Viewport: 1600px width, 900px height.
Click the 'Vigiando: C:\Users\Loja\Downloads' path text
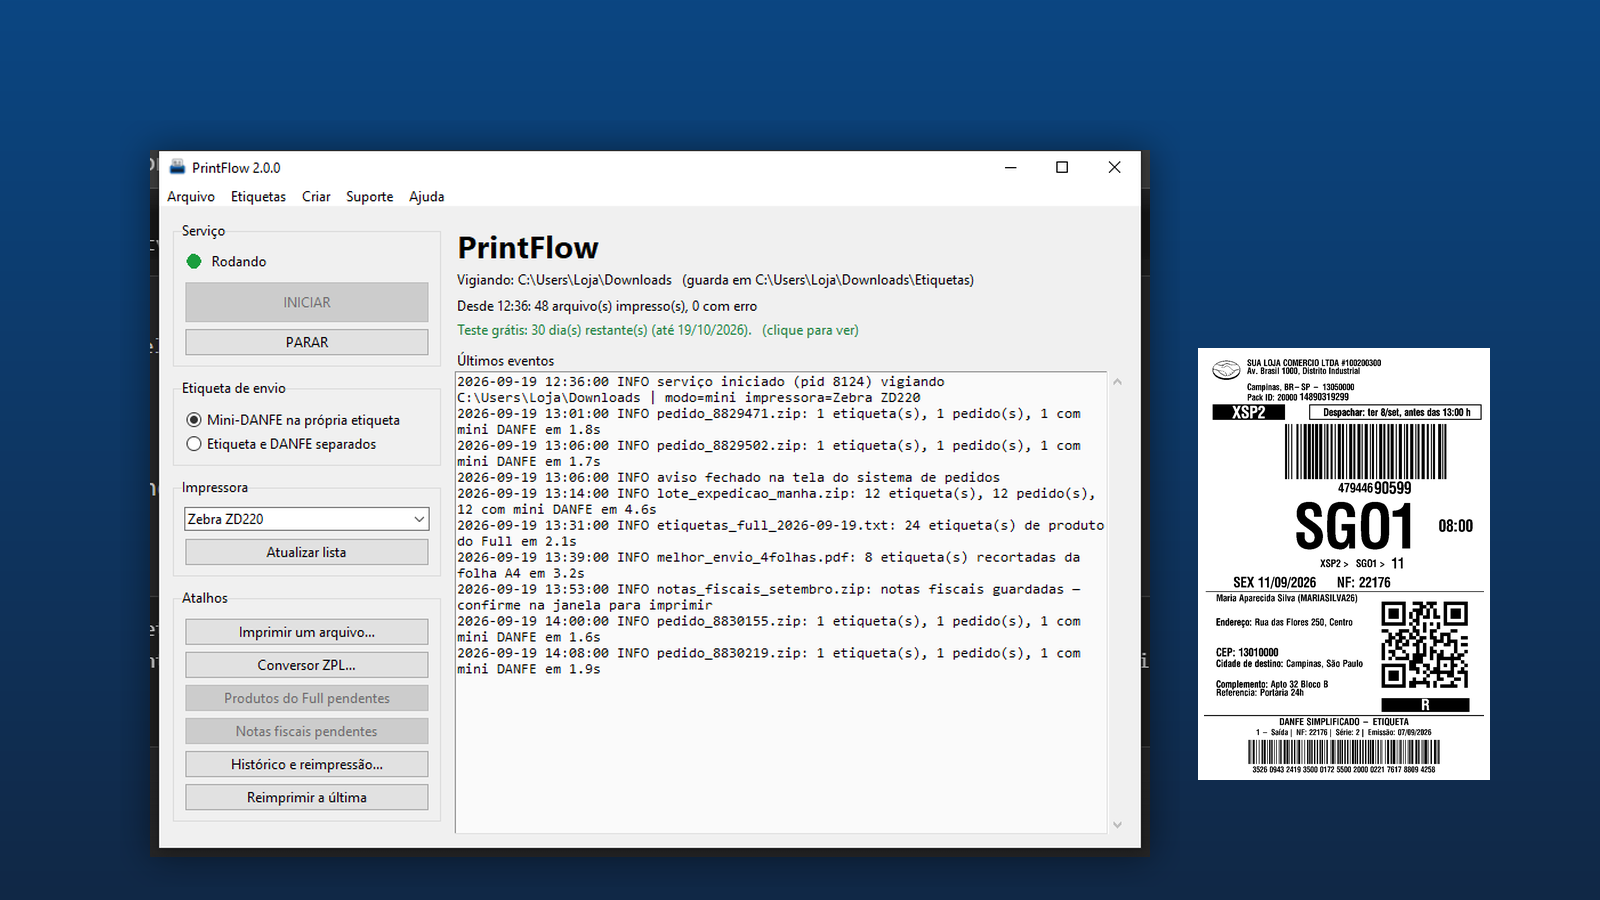point(564,280)
